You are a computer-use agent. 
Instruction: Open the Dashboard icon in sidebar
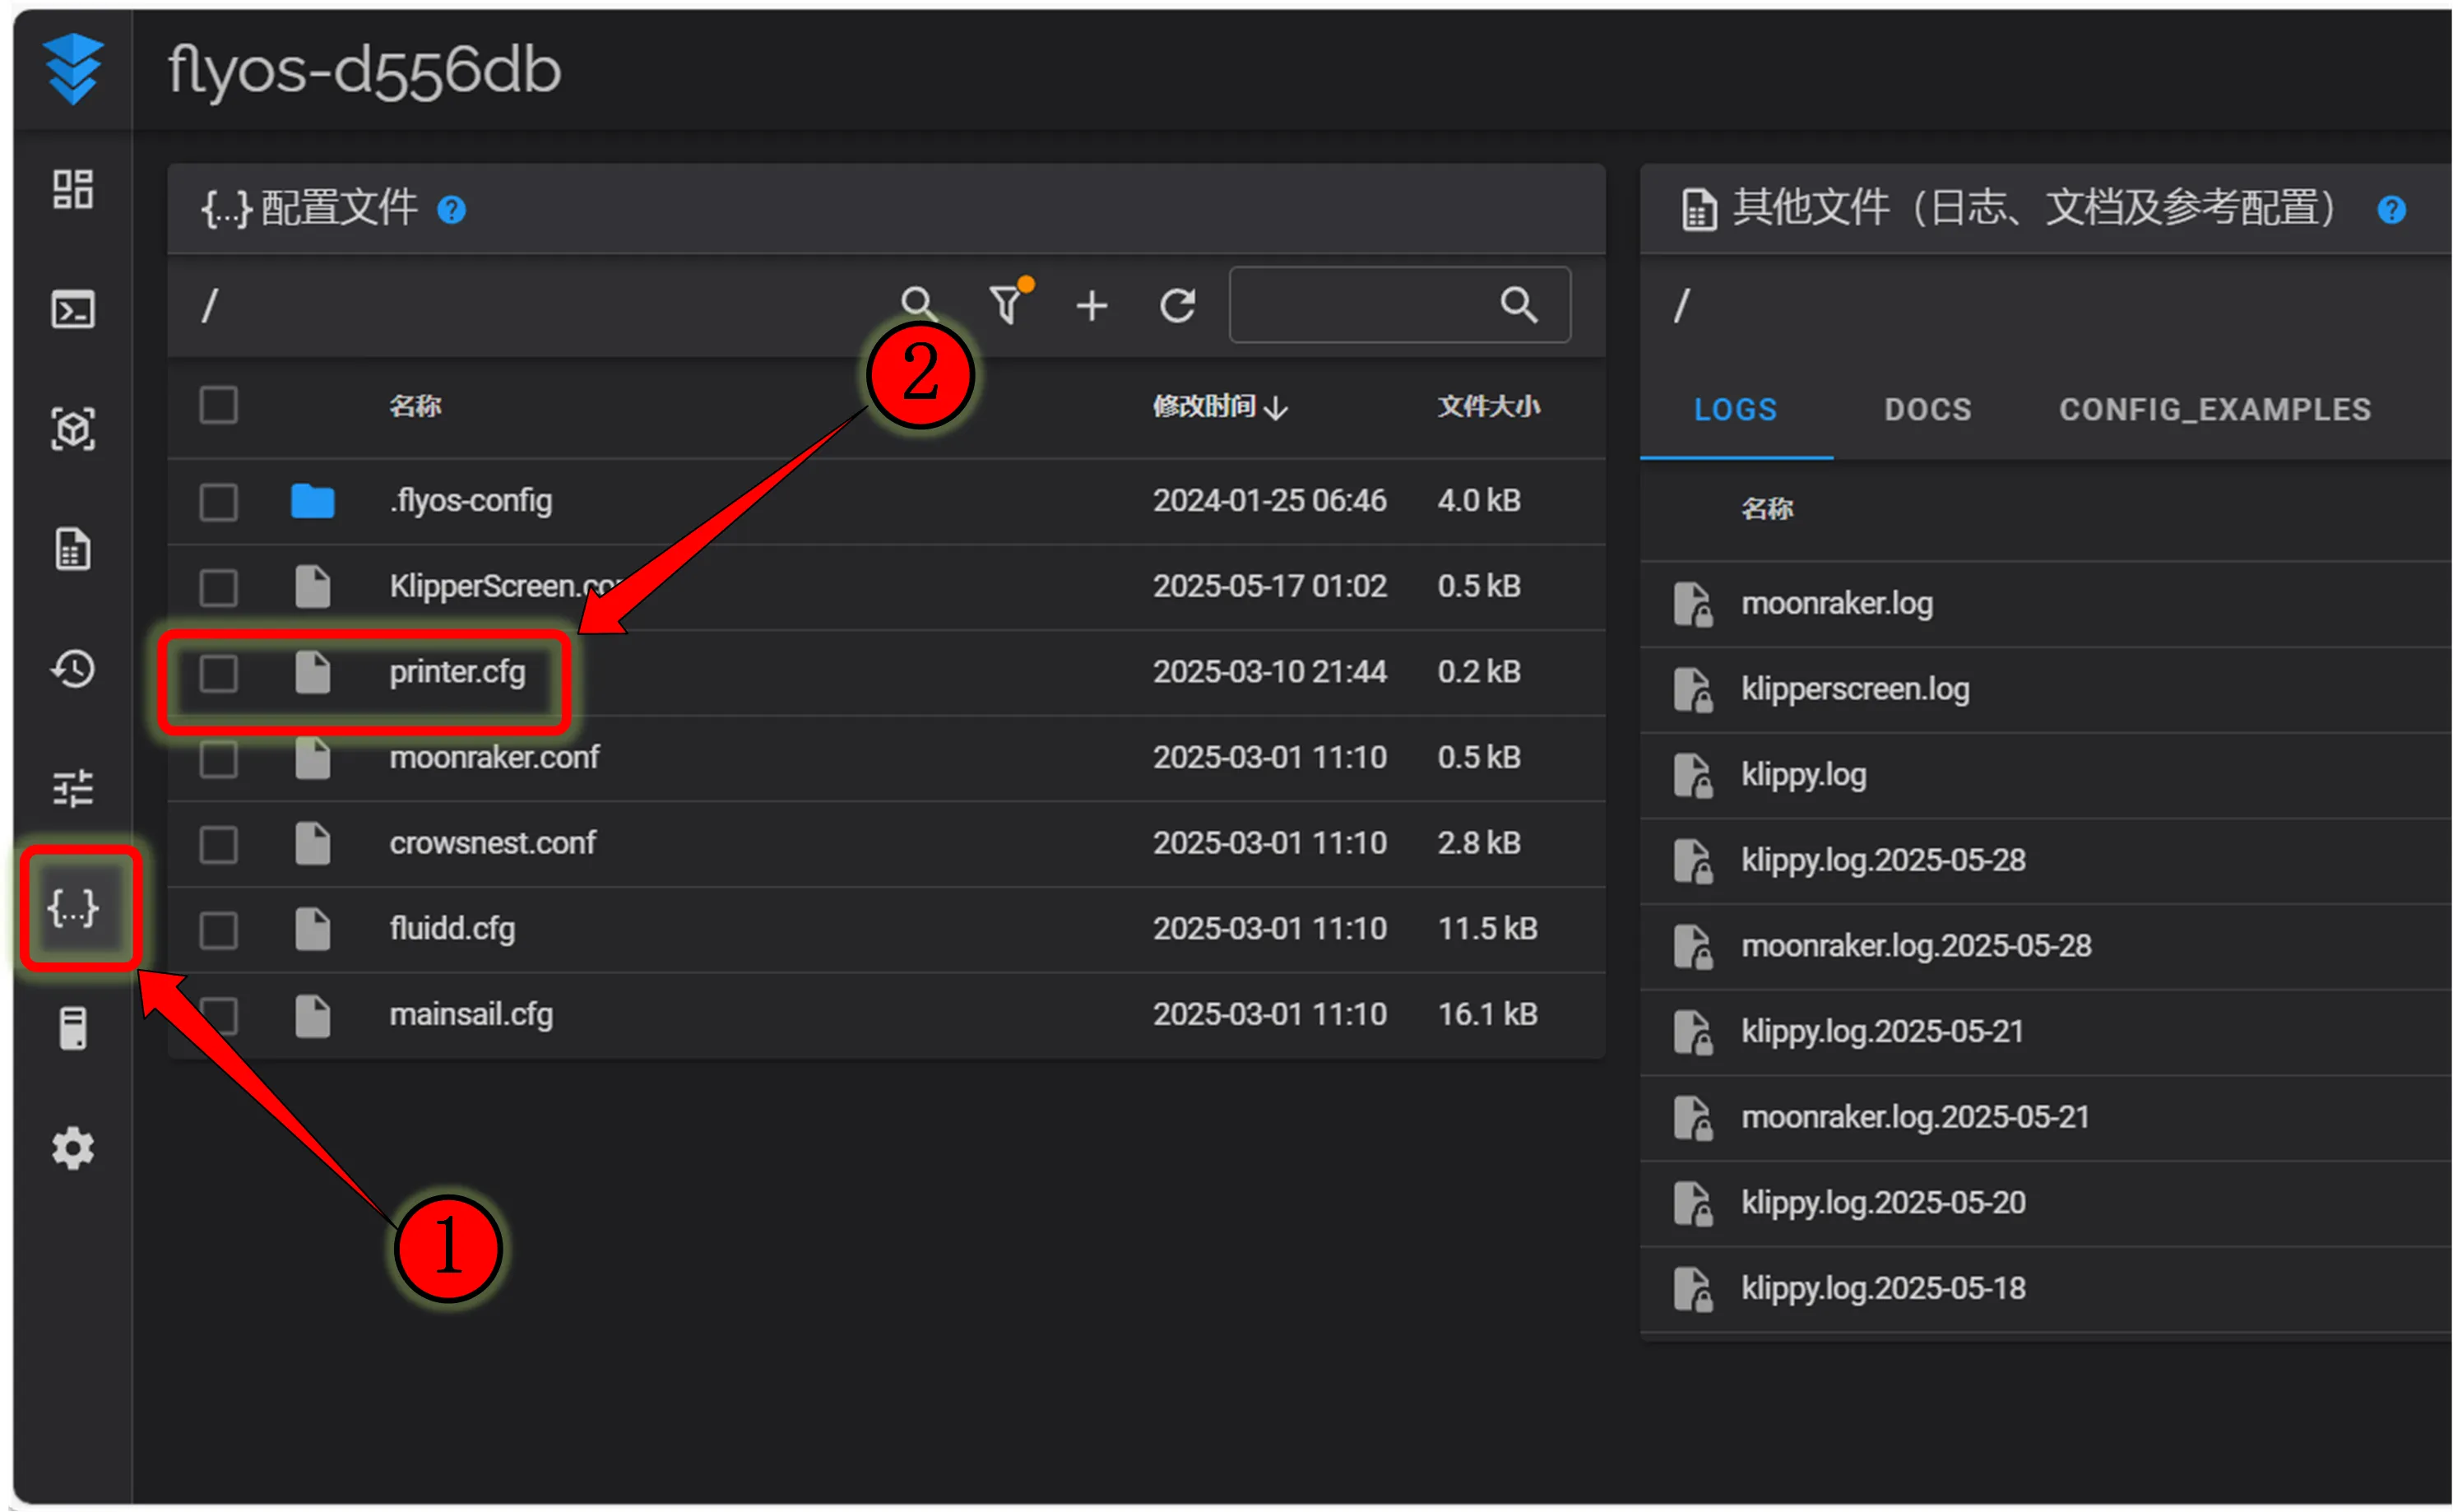(x=73, y=189)
